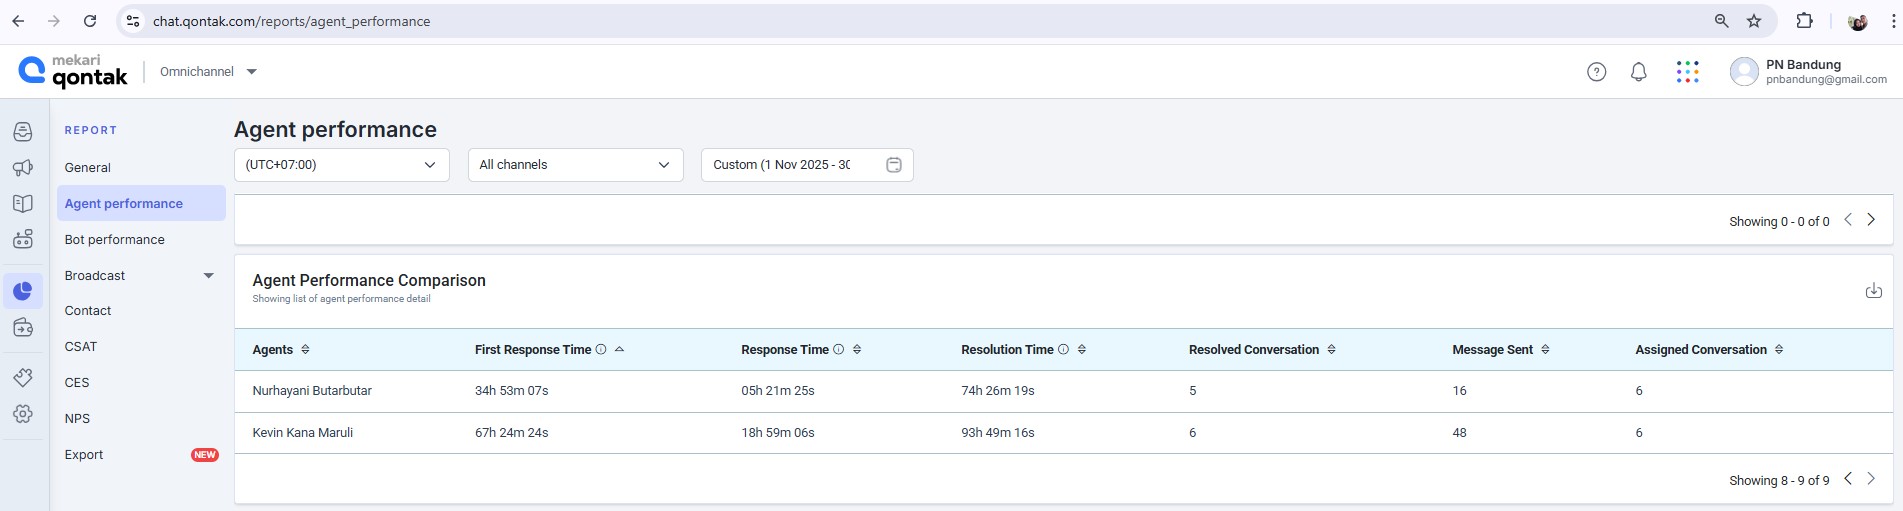The width and height of the screenshot is (1903, 511).
Task: Sort by Message Sent column
Action: (x=1545, y=350)
